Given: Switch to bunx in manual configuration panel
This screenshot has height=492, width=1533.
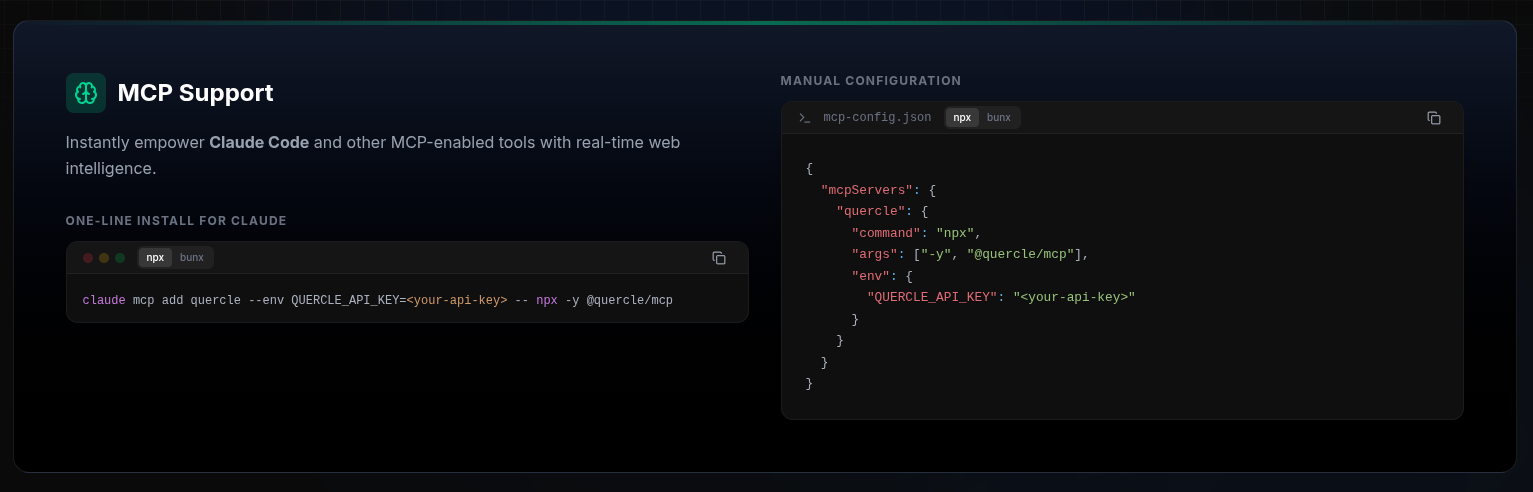Looking at the screenshot, I should 999,118.
